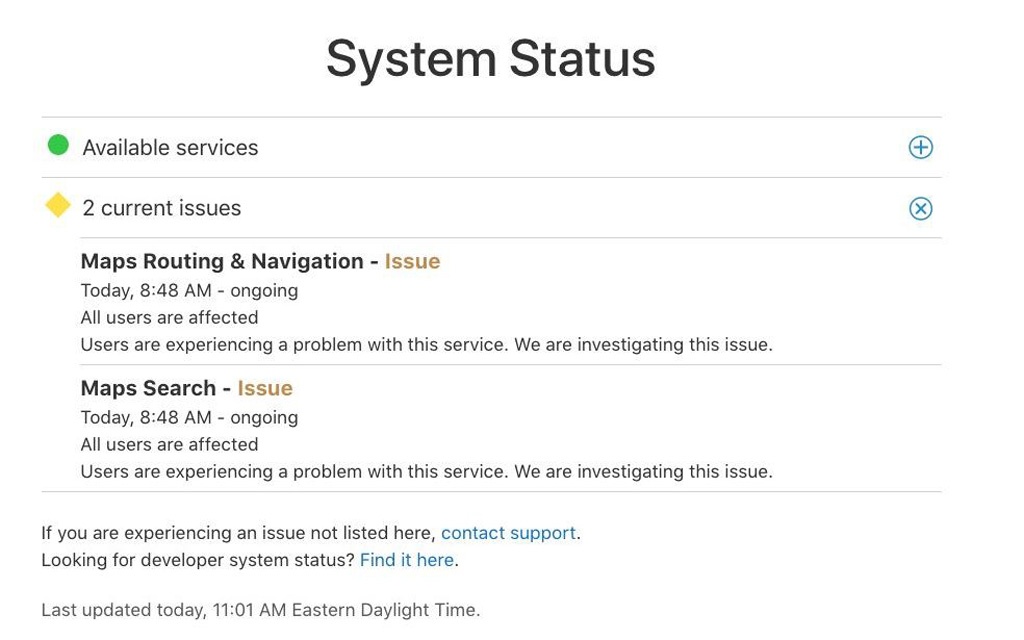Select the Available services row label
The height and width of the screenshot is (640, 1024).
170,148
